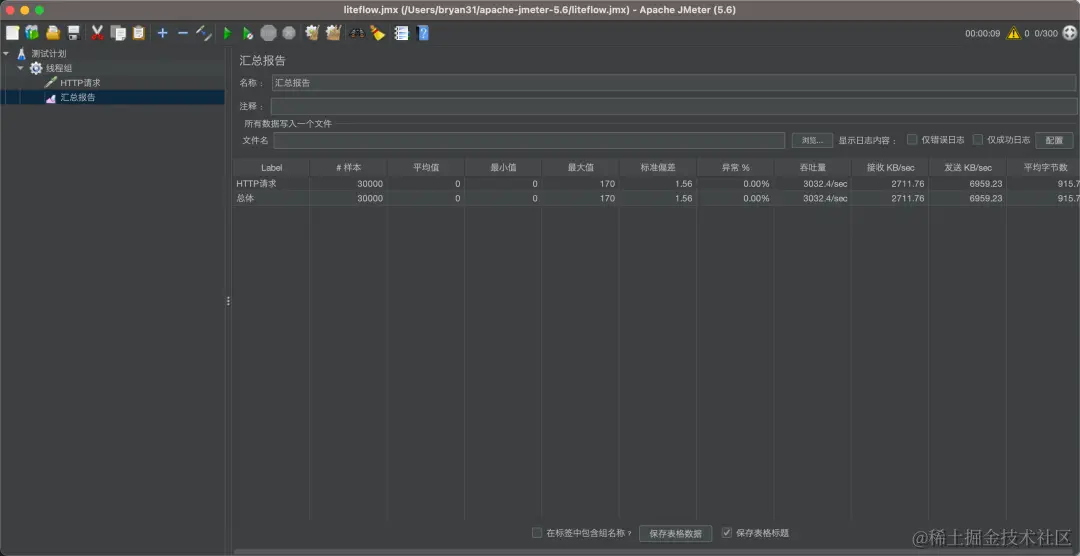
Task: Sort by 最小值 column header
Action: click(503, 167)
